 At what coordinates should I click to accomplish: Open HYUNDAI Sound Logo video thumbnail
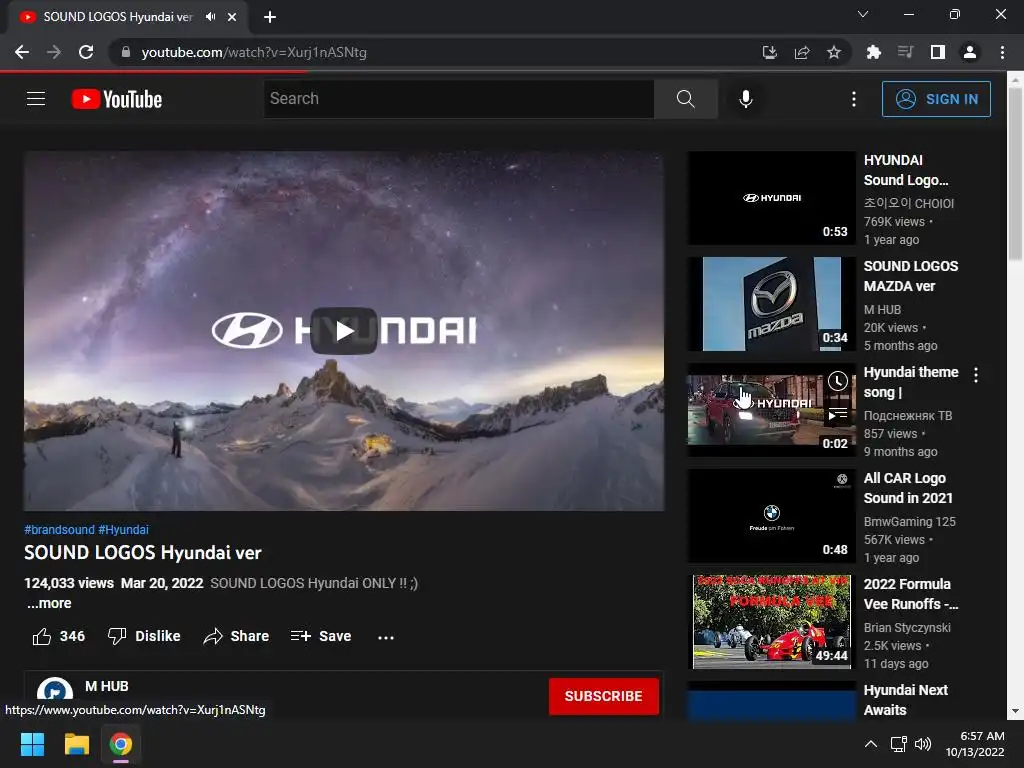click(x=771, y=198)
